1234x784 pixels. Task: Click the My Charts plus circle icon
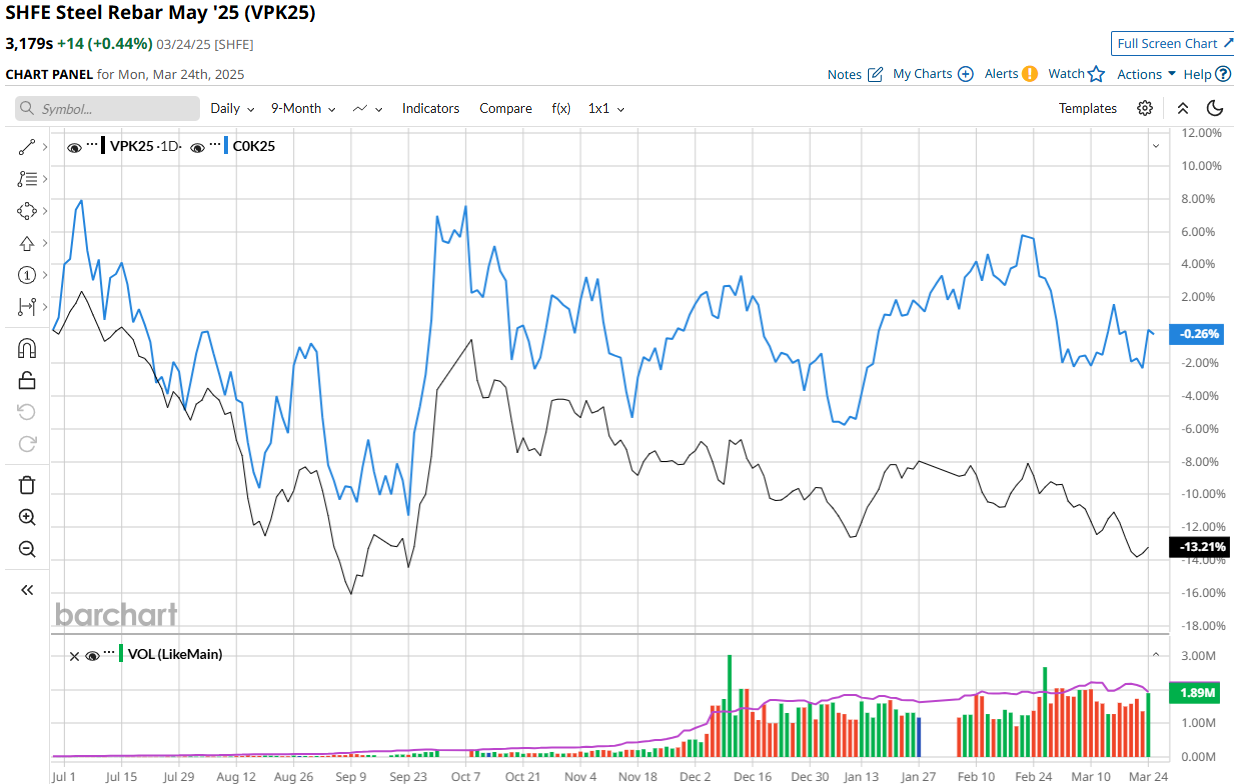coord(965,74)
